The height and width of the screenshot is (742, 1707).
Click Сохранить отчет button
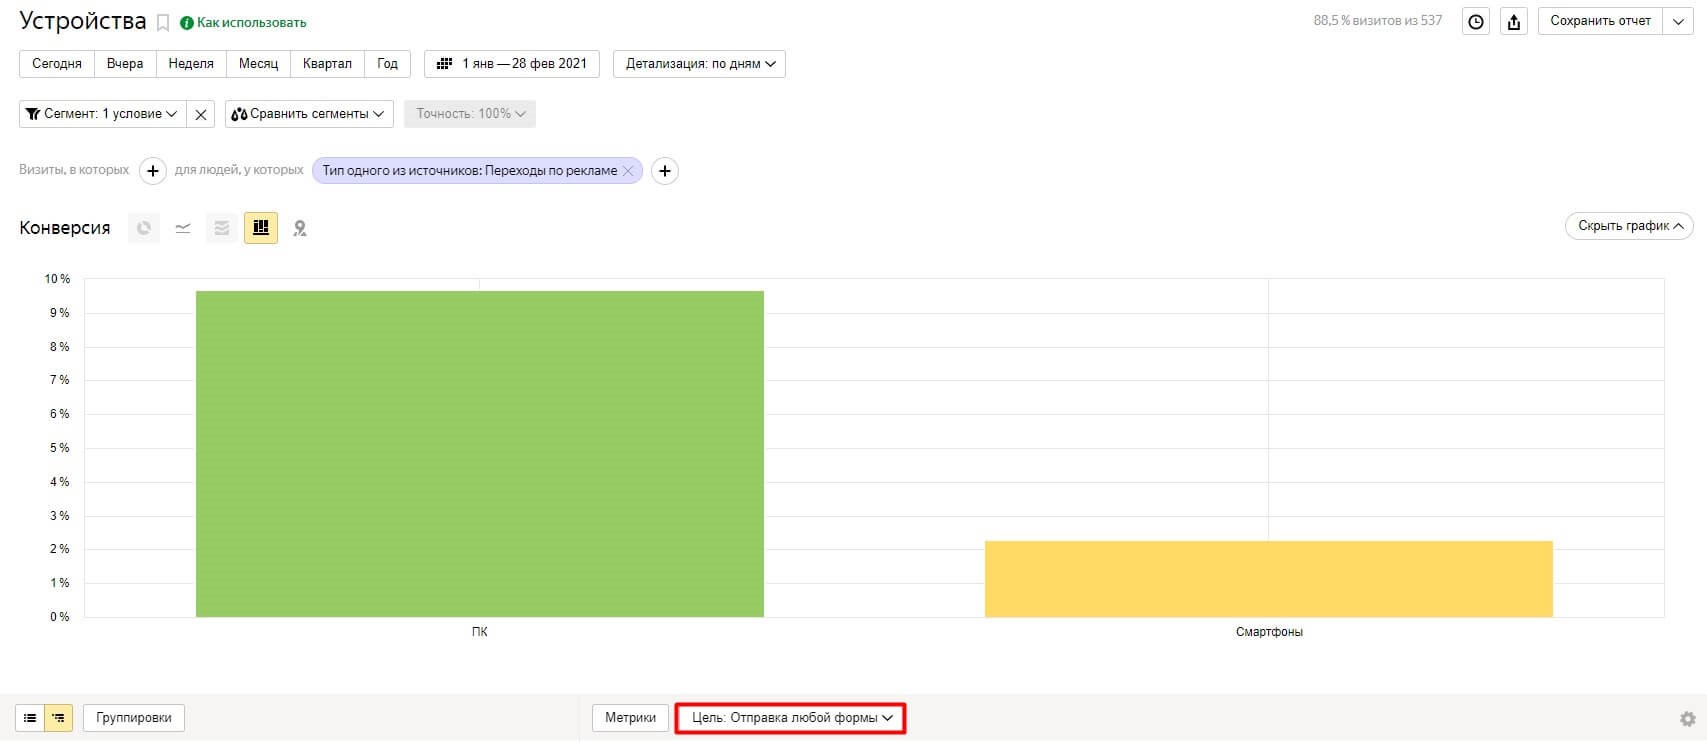1600,21
